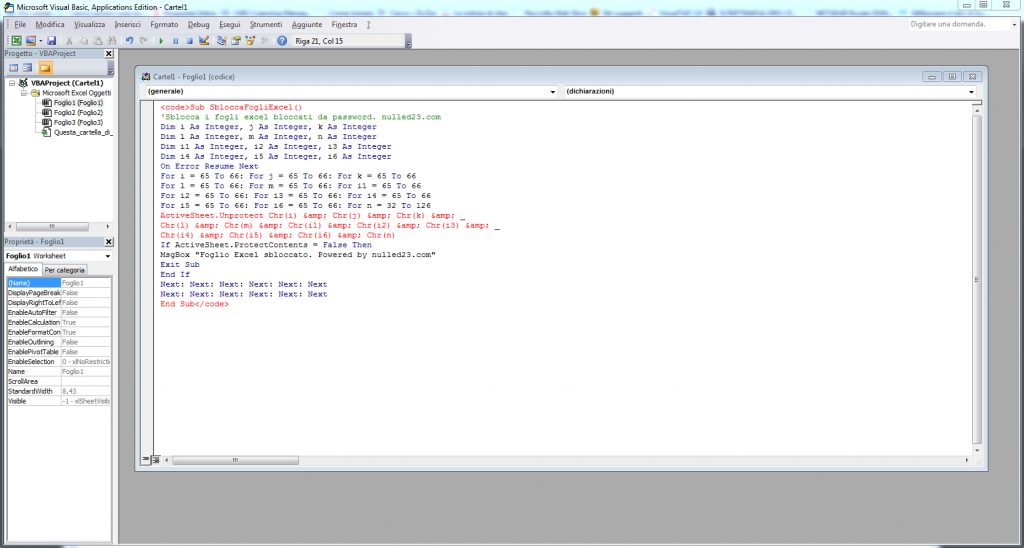The width and height of the screenshot is (1024, 548).
Task: Switch to Full Module View at the code window bottom
Action: click(156, 459)
